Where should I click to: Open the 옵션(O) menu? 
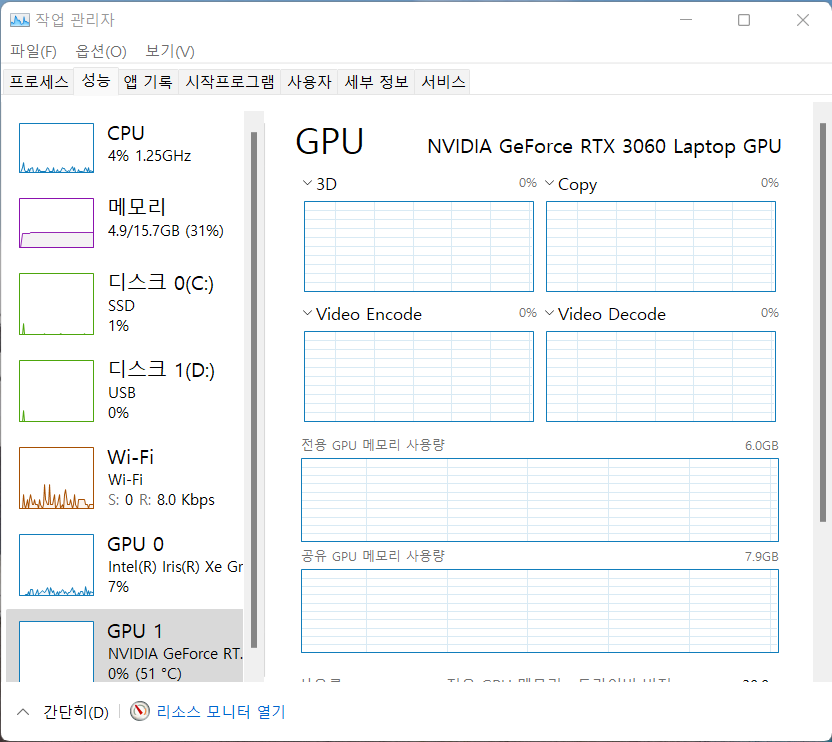[101, 51]
